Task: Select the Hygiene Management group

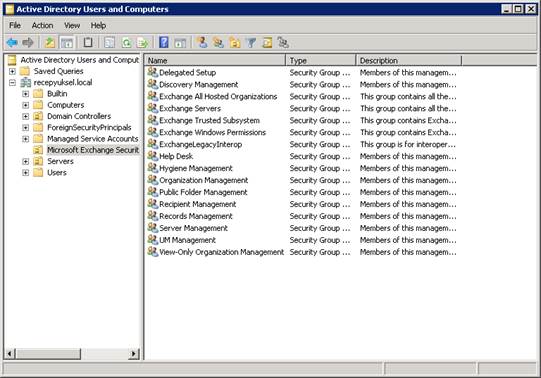Action: [196, 168]
